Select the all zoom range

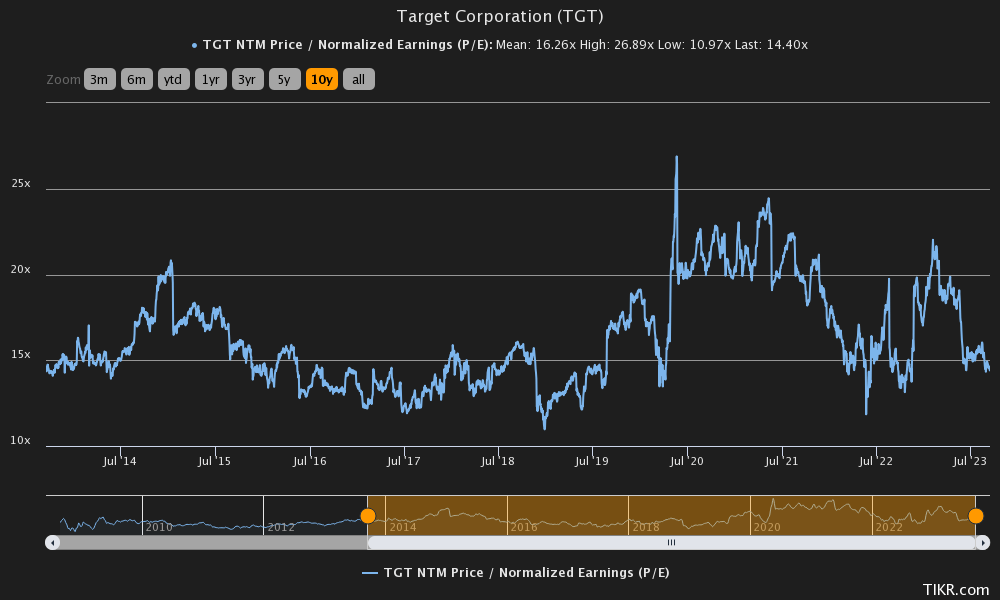[x=358, y=79]
